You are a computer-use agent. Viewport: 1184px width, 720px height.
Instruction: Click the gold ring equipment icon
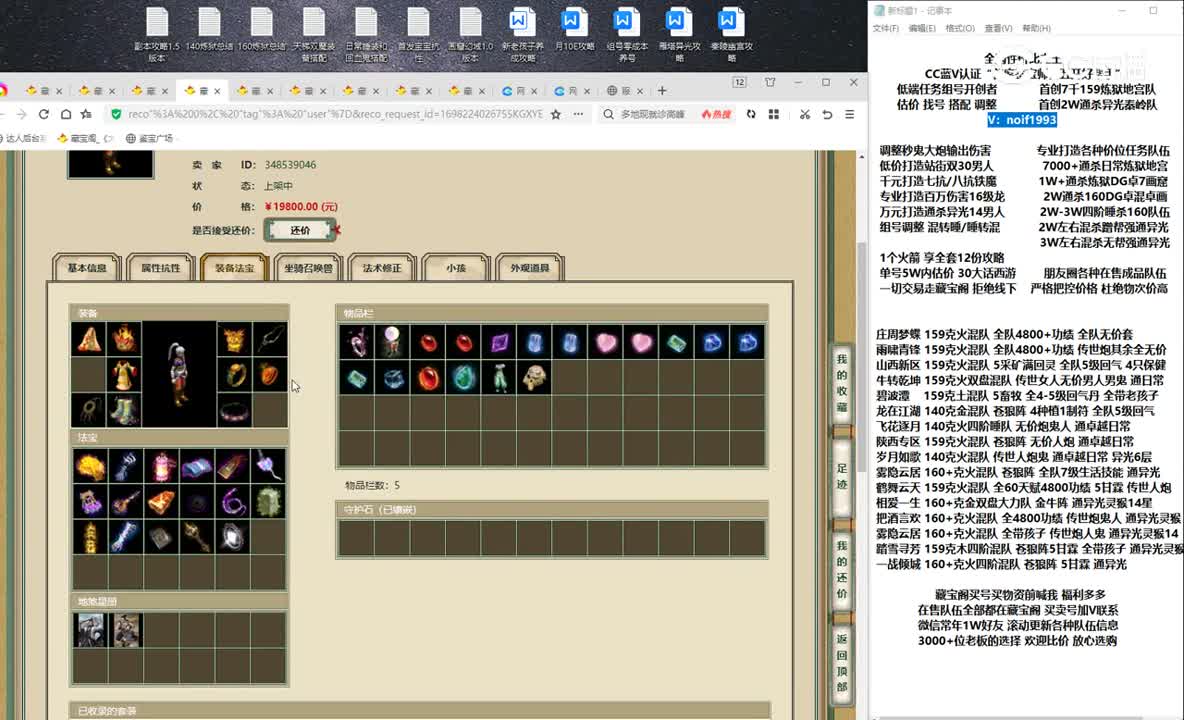coord(234,375)
